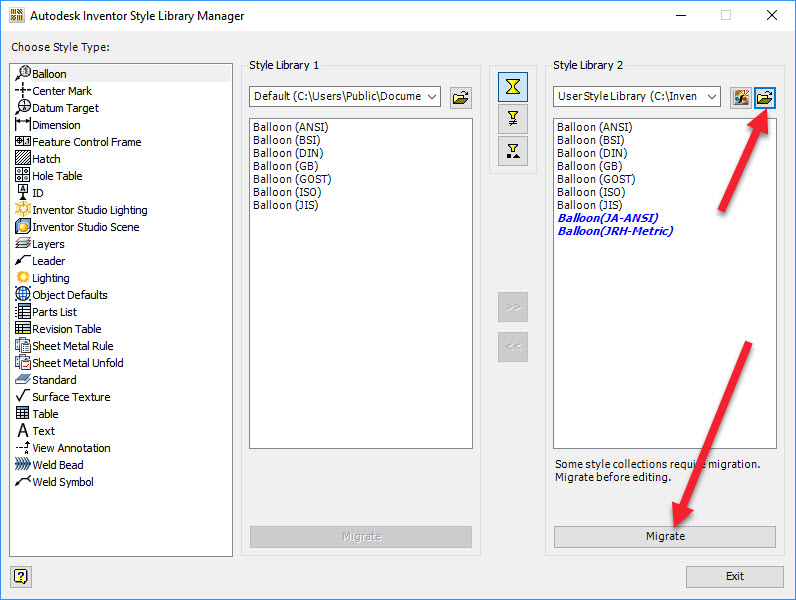Select the View Annotation style type
The image size is (796, 600).
63,448
